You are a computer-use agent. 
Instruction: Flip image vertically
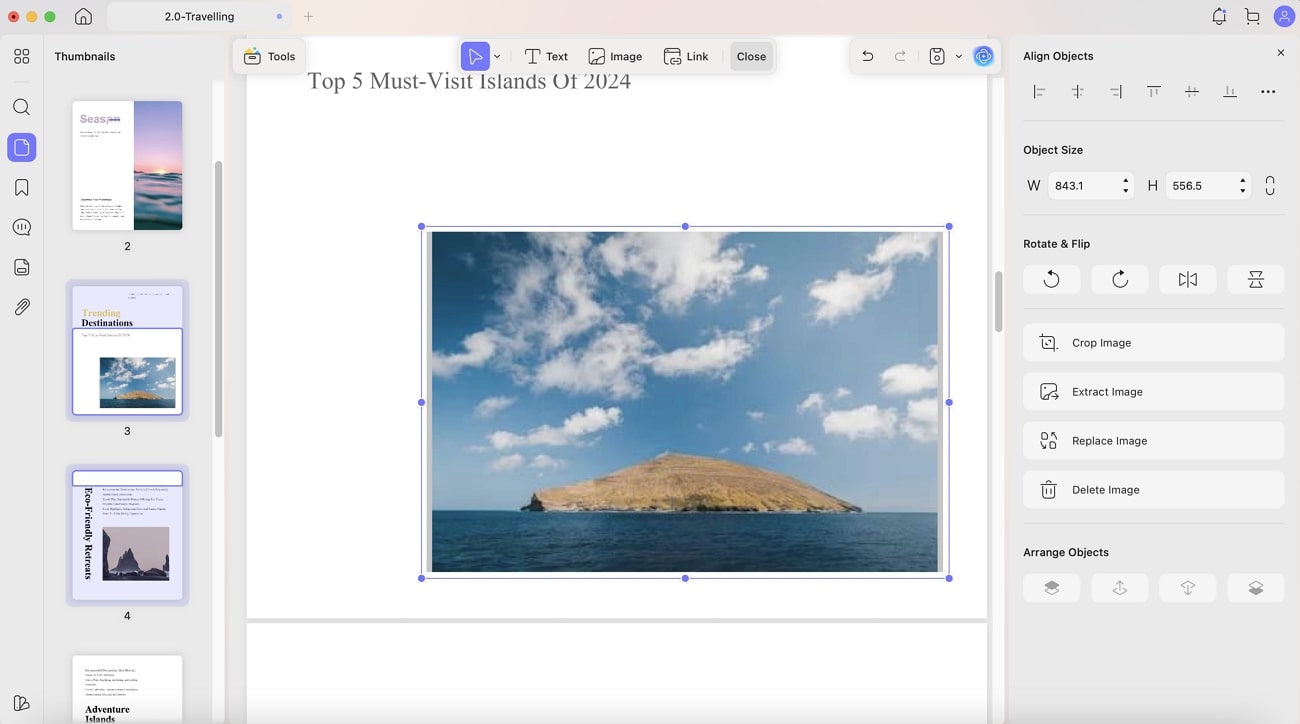point(1256,279)
